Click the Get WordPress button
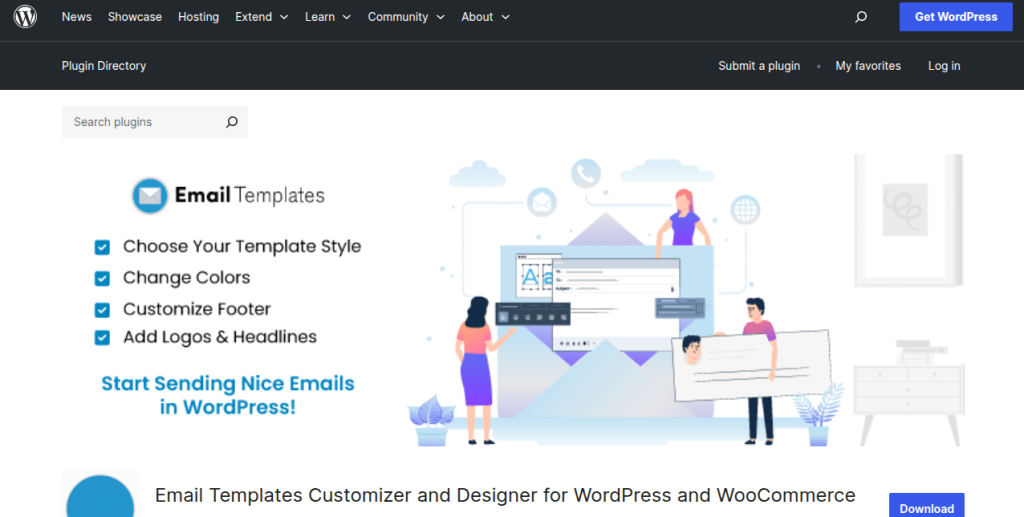Image resolution: width=1024 pixels, height=517 pixels. point(956,17)
